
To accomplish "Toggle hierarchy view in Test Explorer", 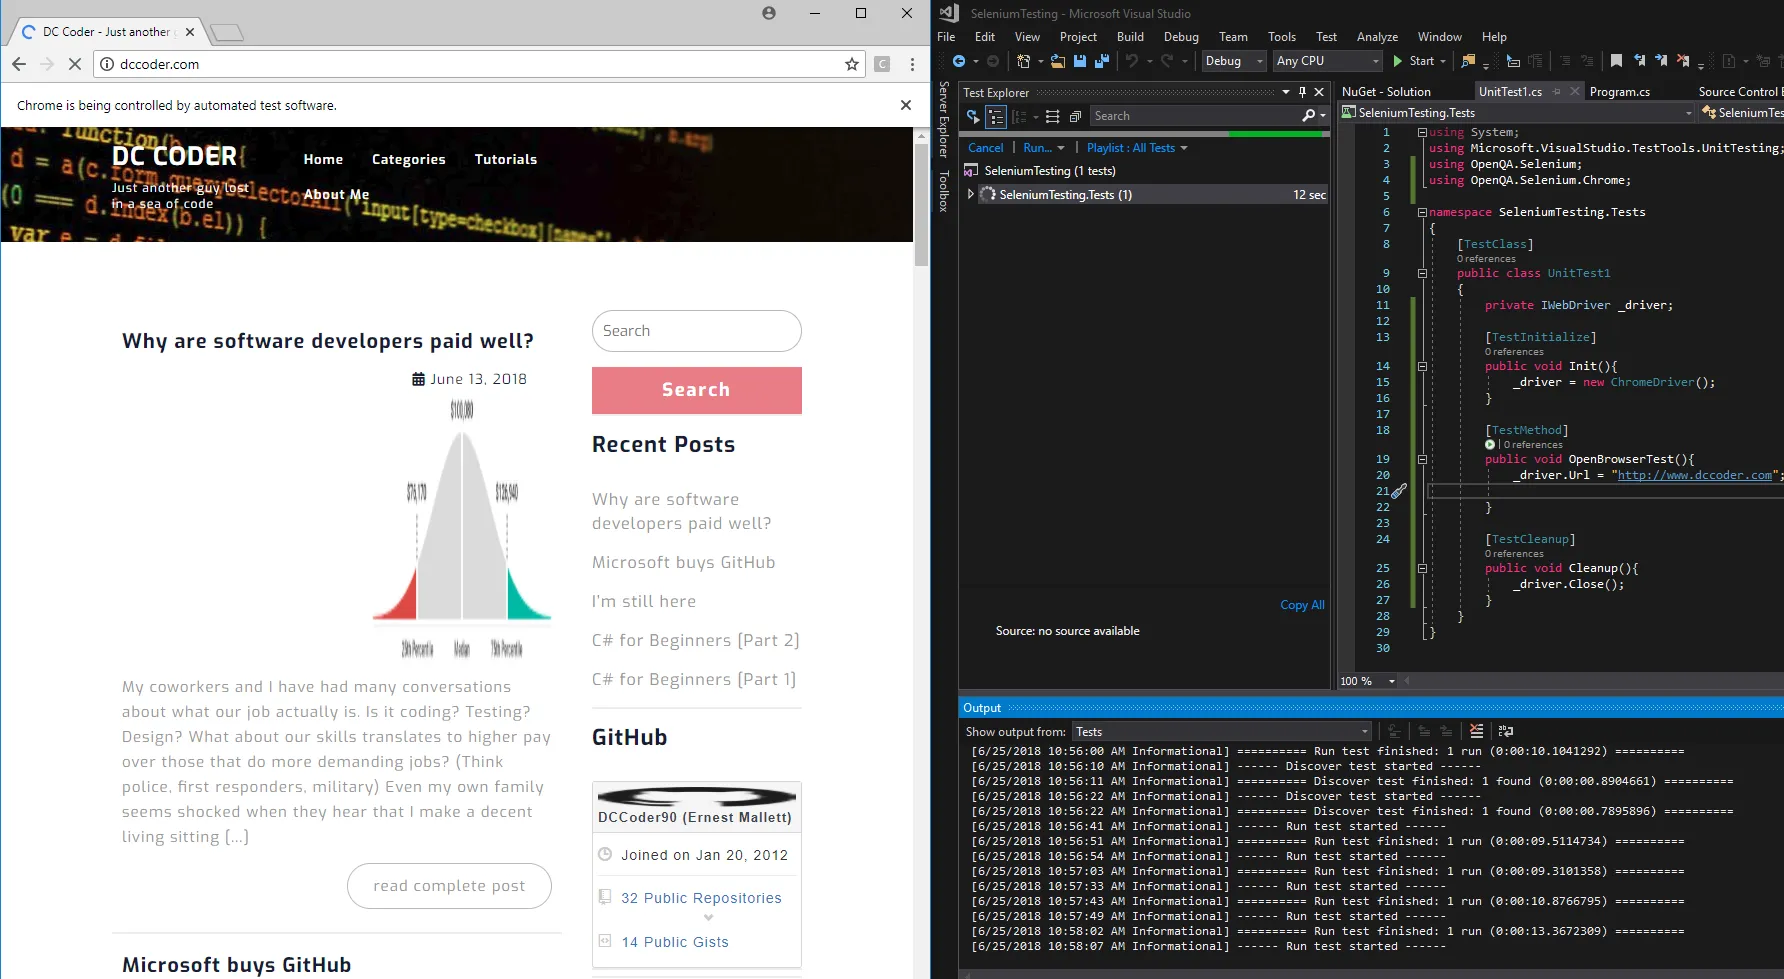I will (x=996, y=116).
